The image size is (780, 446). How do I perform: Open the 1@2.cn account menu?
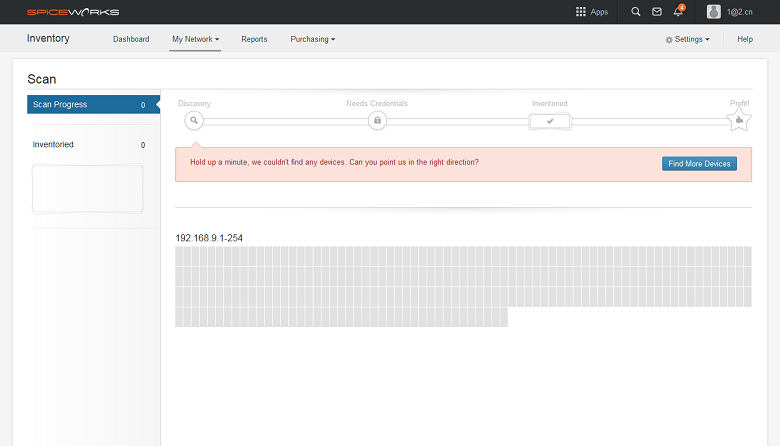pyautogui.click(x=740, y=12)
